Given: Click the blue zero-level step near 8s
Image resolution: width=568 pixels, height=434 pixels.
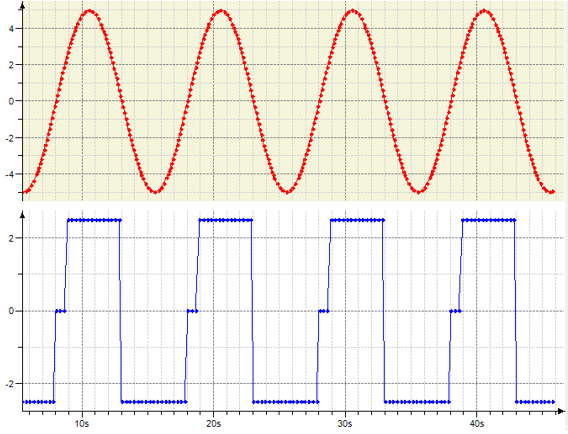Looking at the screenshot, I should tap(60, 311).
